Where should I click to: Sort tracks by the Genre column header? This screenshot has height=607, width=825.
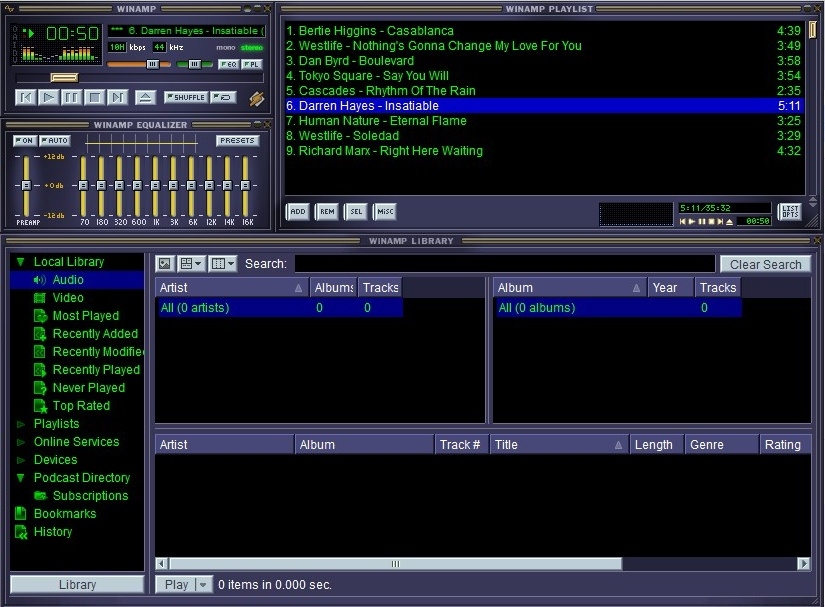click(x=721, y=444)
